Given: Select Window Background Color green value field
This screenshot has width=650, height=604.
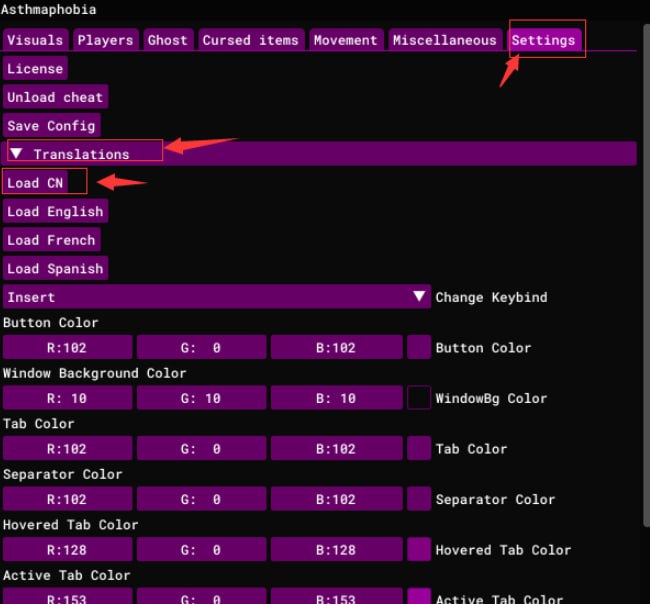Looking at the screenshot, I should pos(201,398).
